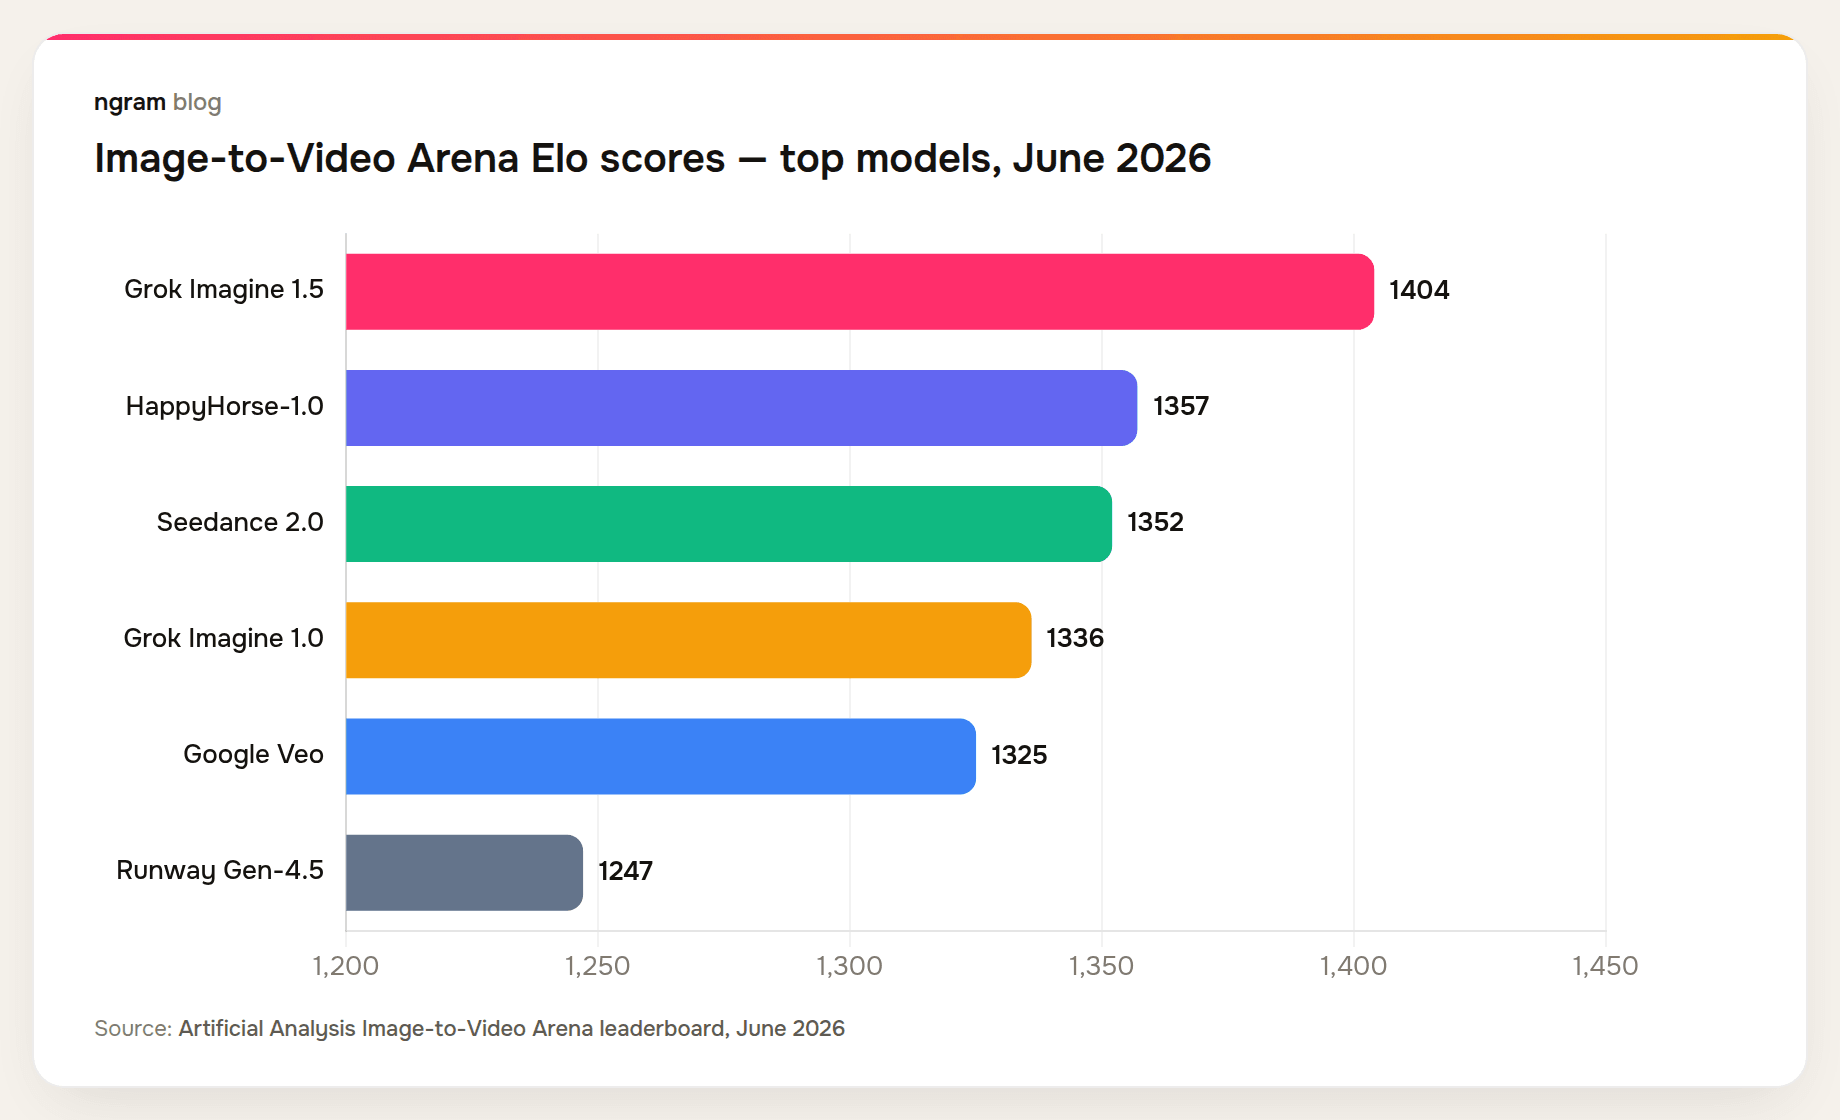Click the 1,450 x-axis tick label
Image resolution: width=1840 pixels, height=1120 pixels.
click(x=1605, y=965)
